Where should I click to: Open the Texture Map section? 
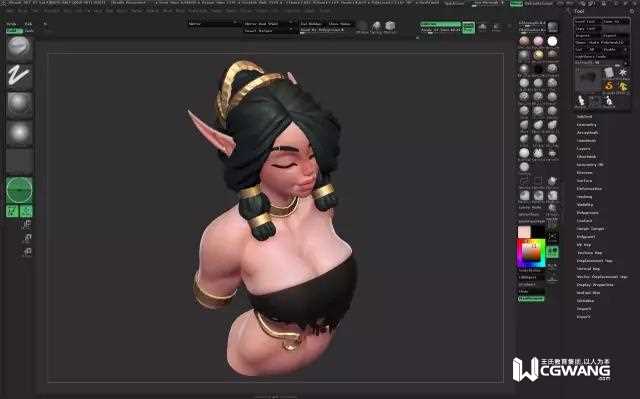(589, 253)
